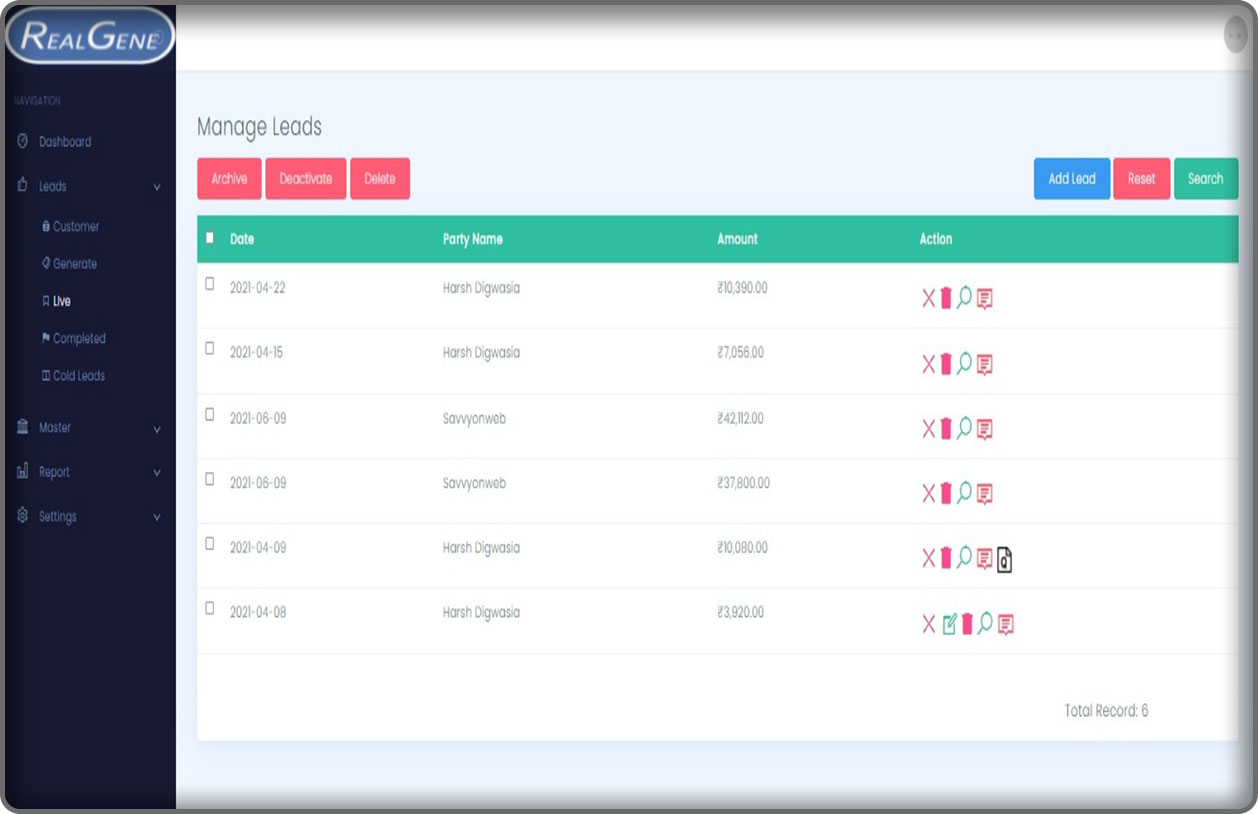Click the Add Lead button
The height and width of the screenshot is (814, 1258).
[1071, 179]
